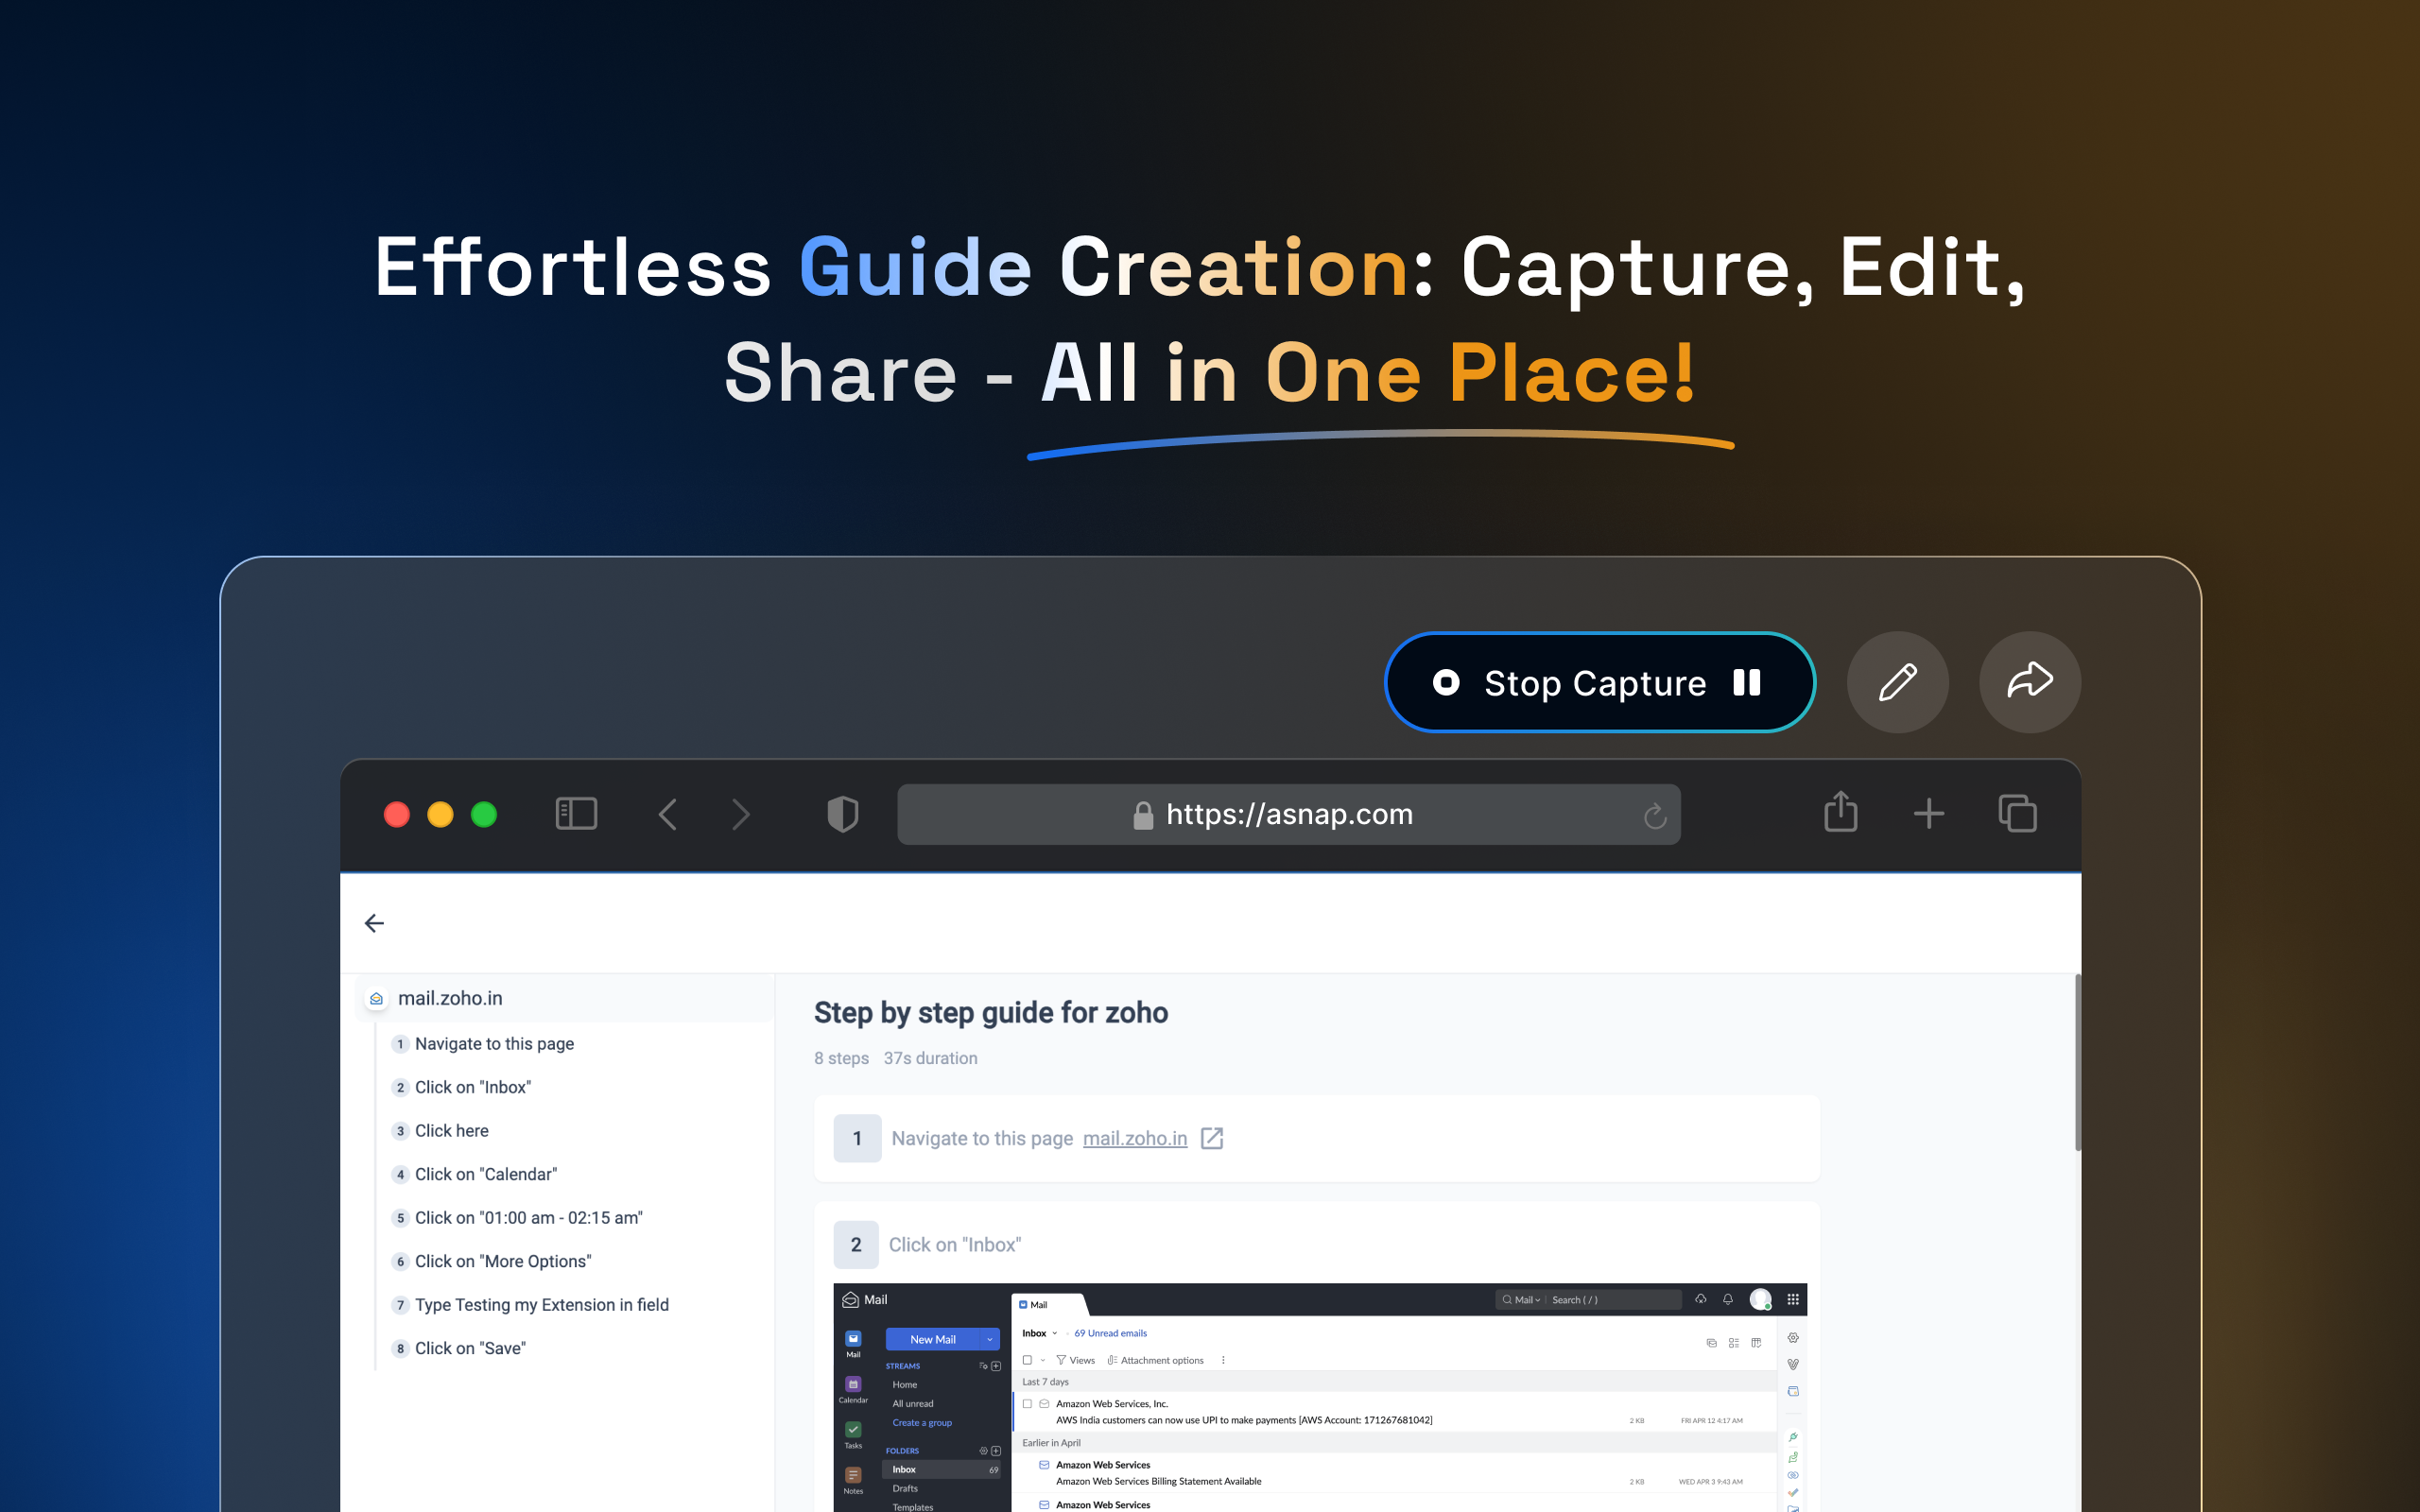Click the page's vertical scrollbar
Image resolution: width=2420 pixels, height=1512 pixels.
pos(2077,1062)
